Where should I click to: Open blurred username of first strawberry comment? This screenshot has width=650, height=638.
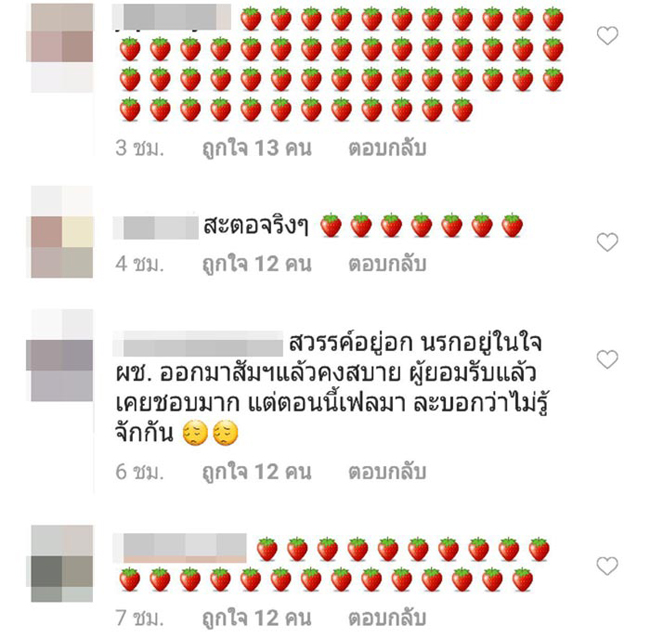tap(172, 17)
